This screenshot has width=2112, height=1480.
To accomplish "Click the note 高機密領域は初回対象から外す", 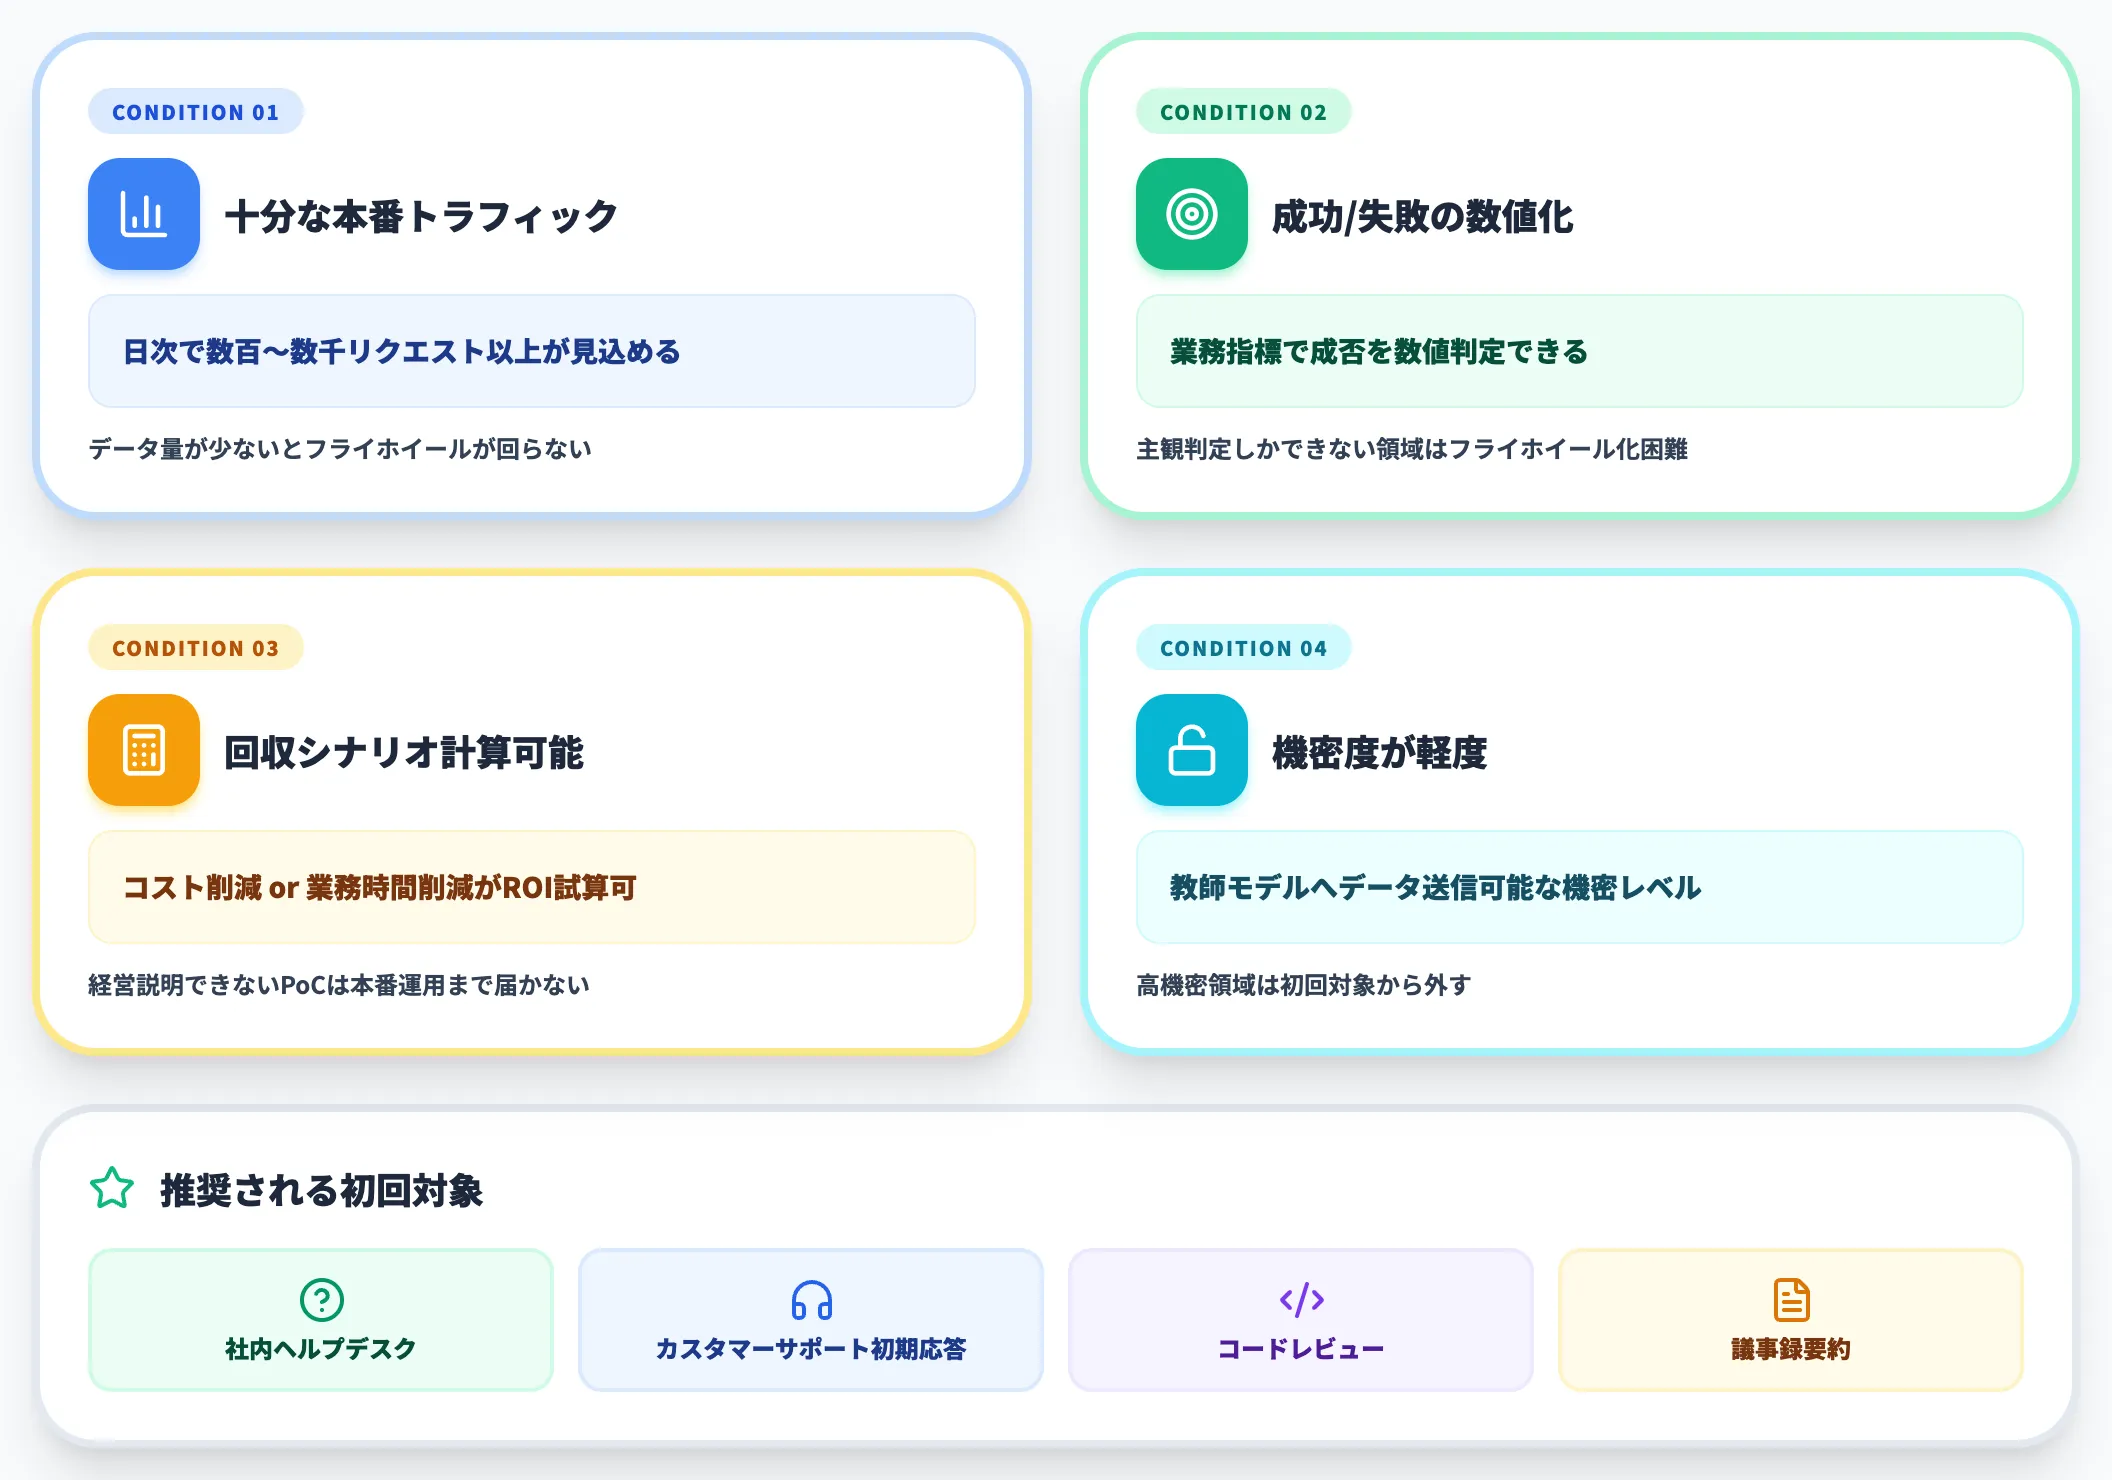I will (1304, 985).
